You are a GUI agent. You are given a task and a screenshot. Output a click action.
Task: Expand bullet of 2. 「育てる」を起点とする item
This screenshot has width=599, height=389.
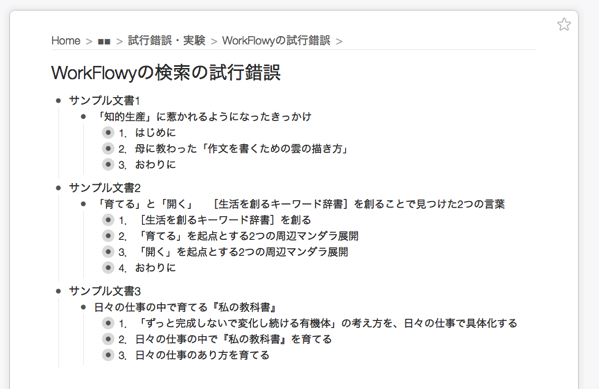pos(108,236)
